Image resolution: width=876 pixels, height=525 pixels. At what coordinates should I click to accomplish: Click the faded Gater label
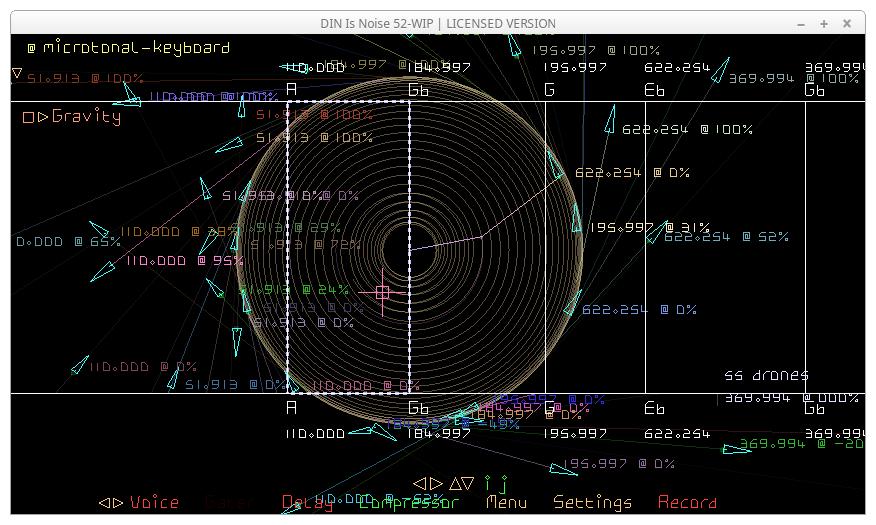click(x=230, y=503)
